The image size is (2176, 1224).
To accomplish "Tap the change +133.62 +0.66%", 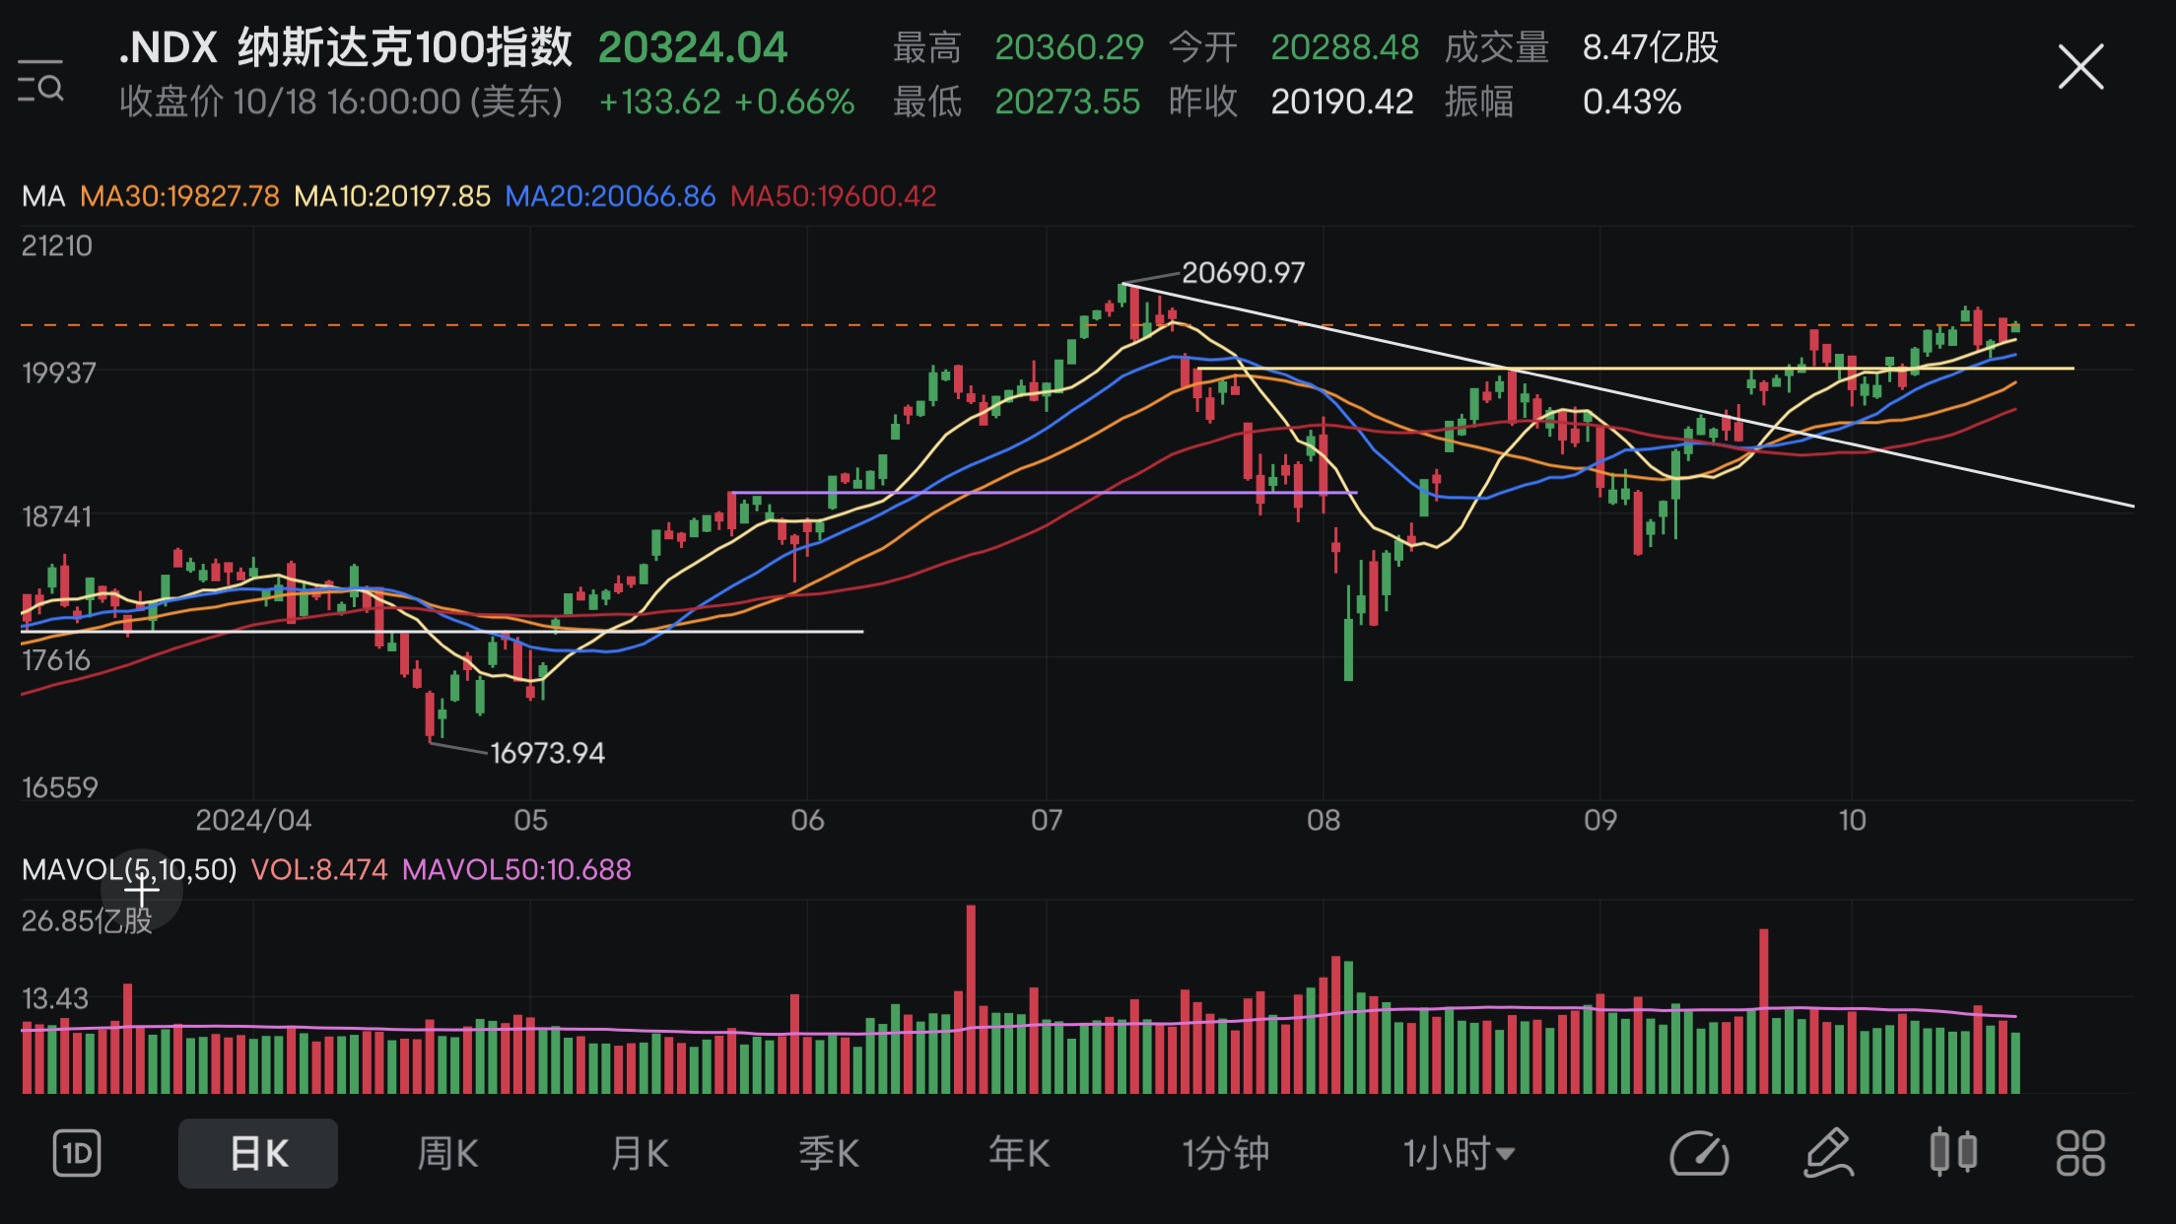I will 726,102.
